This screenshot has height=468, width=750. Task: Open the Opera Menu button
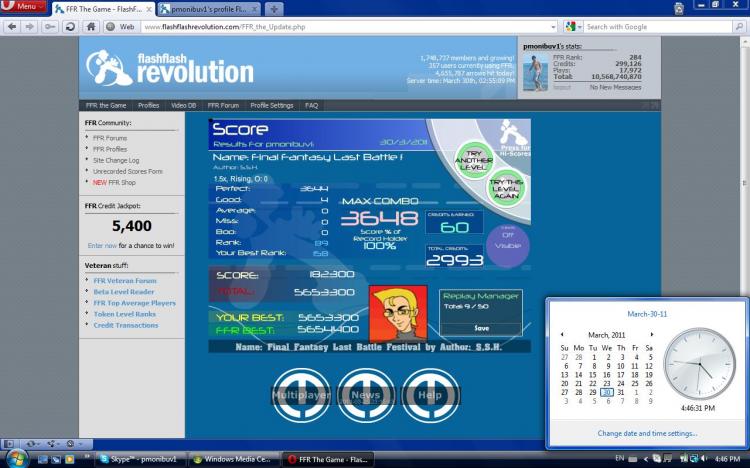[x=23, y=6]
